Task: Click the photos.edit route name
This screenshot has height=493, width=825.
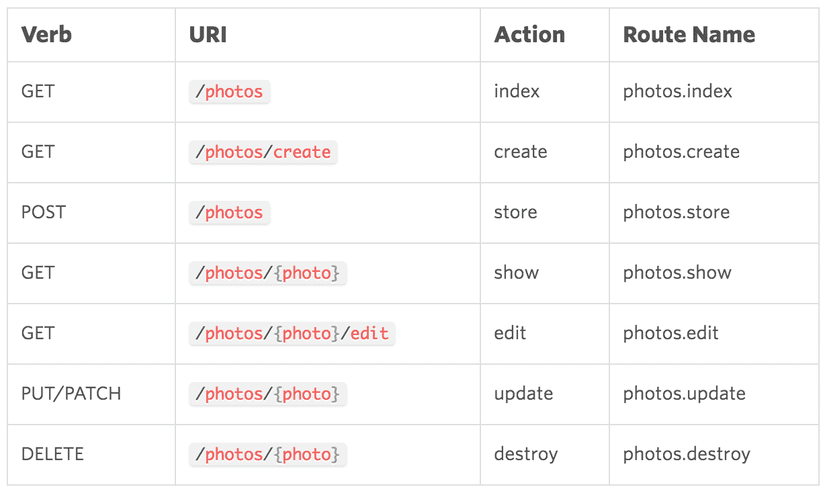Action: (x=670, y=333)
